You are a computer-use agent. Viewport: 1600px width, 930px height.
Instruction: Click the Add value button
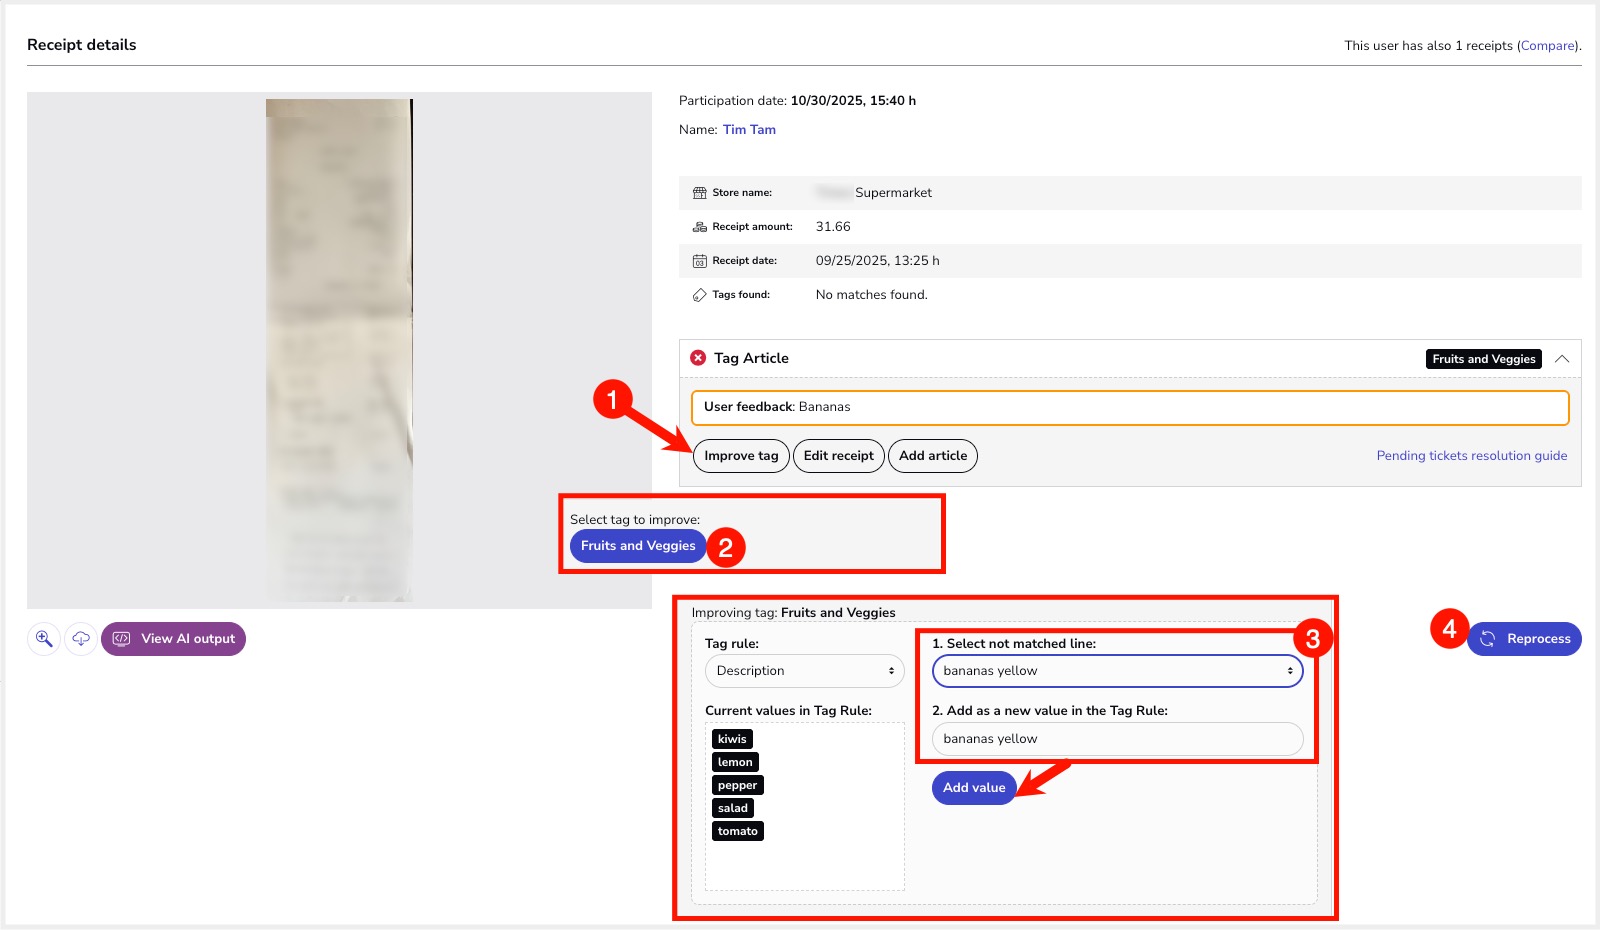pos(974,788)
